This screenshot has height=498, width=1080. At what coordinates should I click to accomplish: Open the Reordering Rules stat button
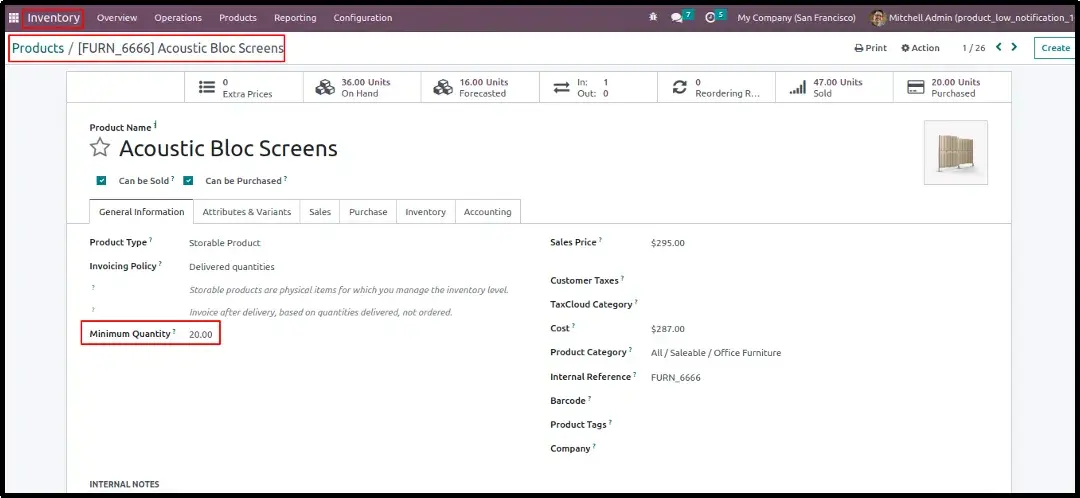click(716, 87)
